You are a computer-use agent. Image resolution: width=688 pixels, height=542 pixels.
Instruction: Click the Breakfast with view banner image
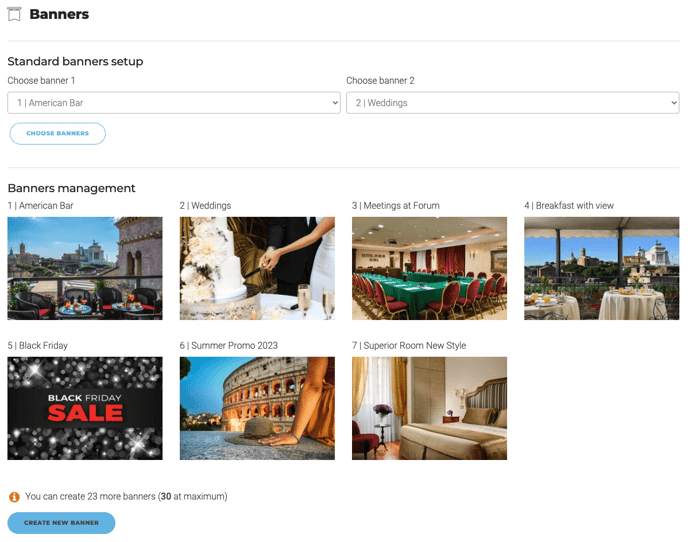pos(601,268)
